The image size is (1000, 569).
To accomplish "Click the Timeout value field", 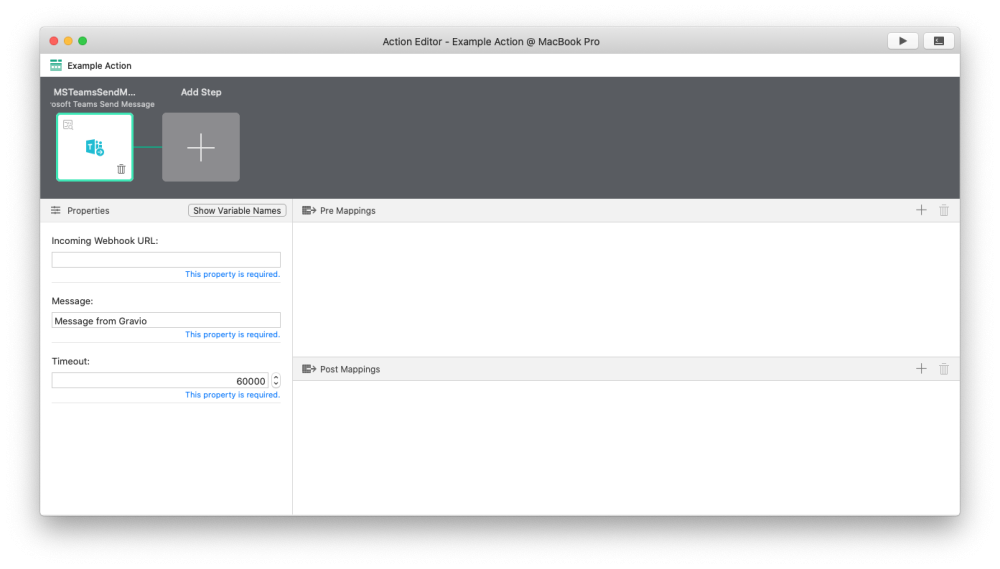I will pyautogui.click(x=159, y=381).
